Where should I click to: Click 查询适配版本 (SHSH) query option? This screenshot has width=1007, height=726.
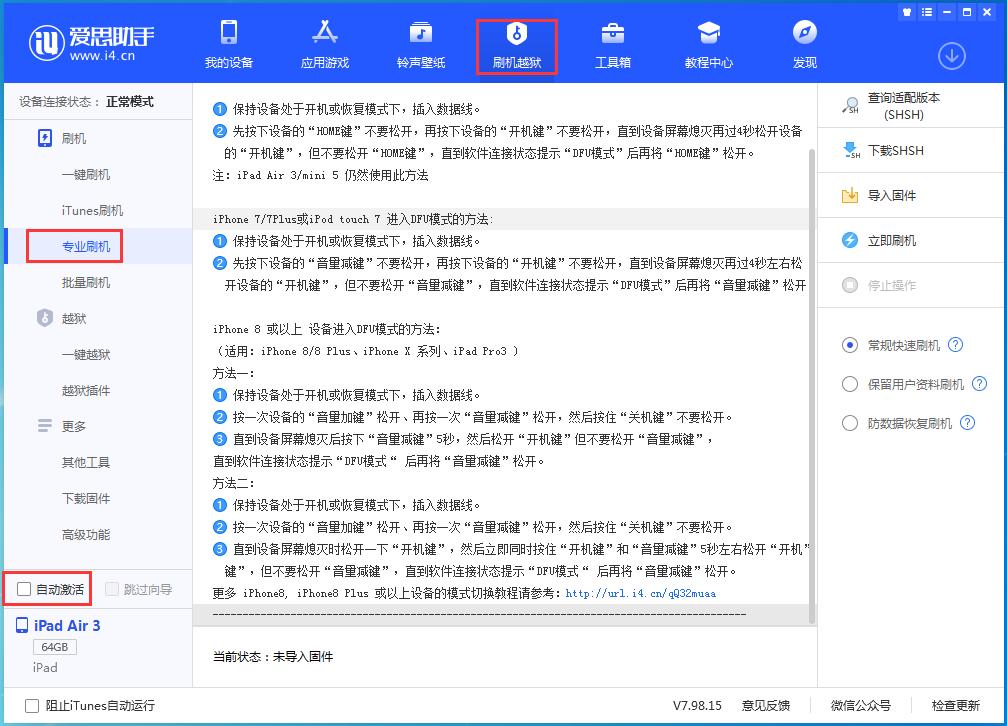click(905, 108)
